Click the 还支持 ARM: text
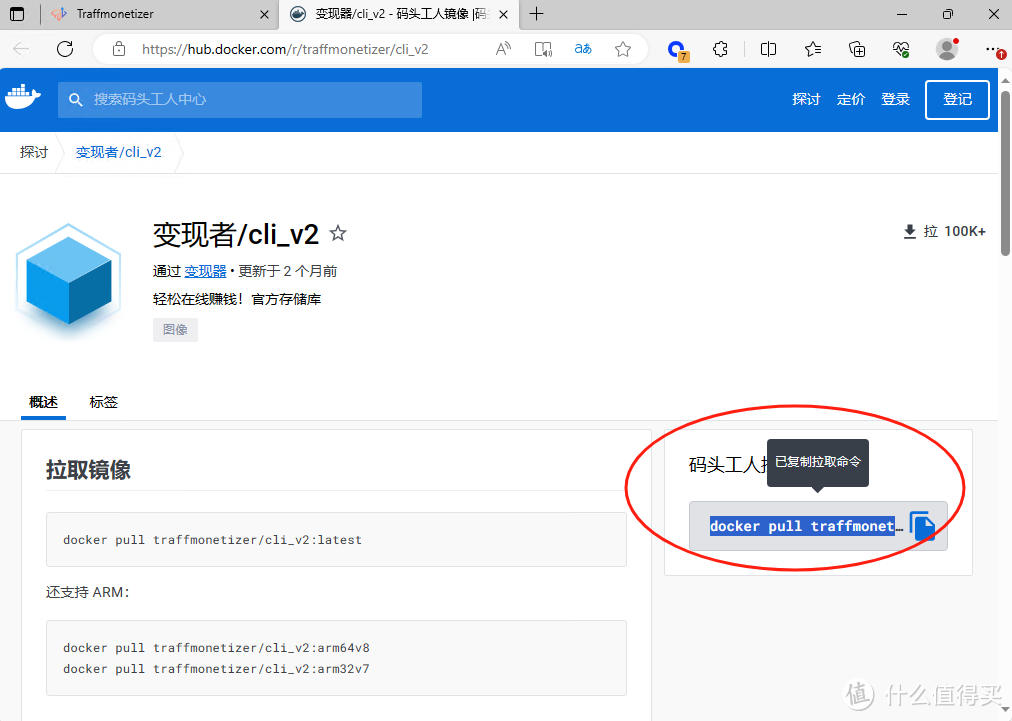Screen dimensions: 1012x721 (x=88, y=592)
